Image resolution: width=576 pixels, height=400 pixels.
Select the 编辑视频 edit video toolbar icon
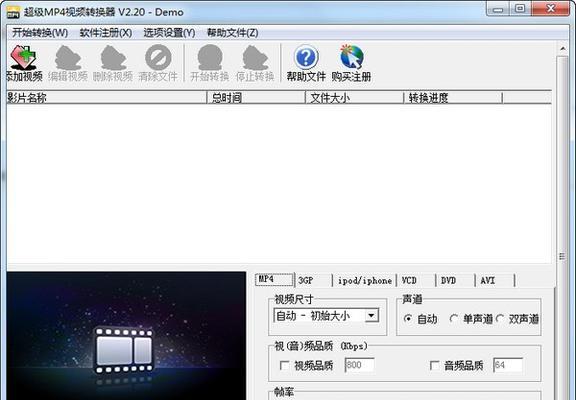point(68,57)
